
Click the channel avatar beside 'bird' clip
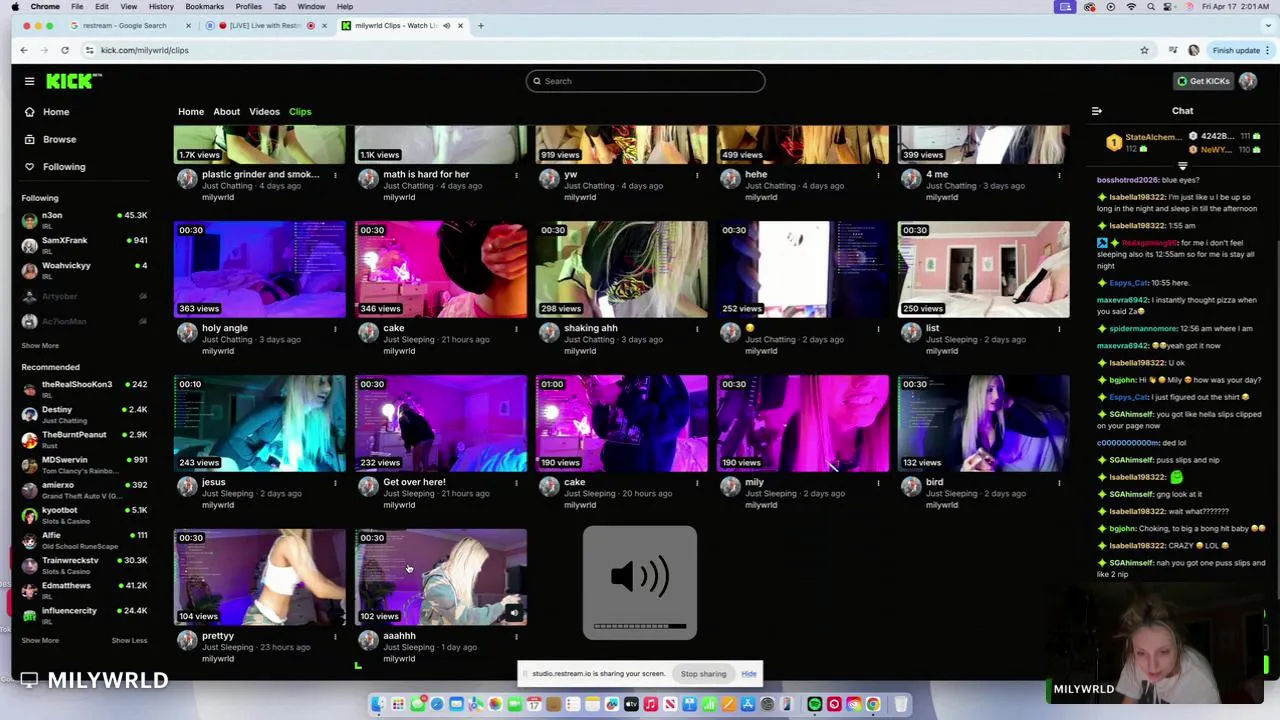pyautogui.click(x=911, y=487)
